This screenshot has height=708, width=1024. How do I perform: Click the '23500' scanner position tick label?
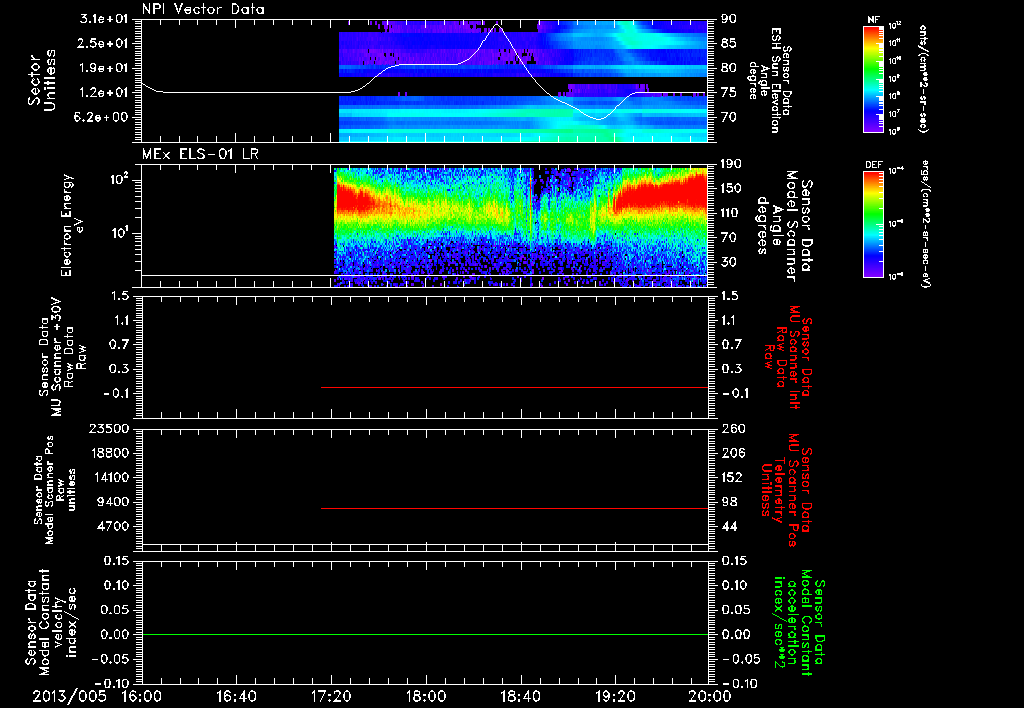tap(110, 428)
